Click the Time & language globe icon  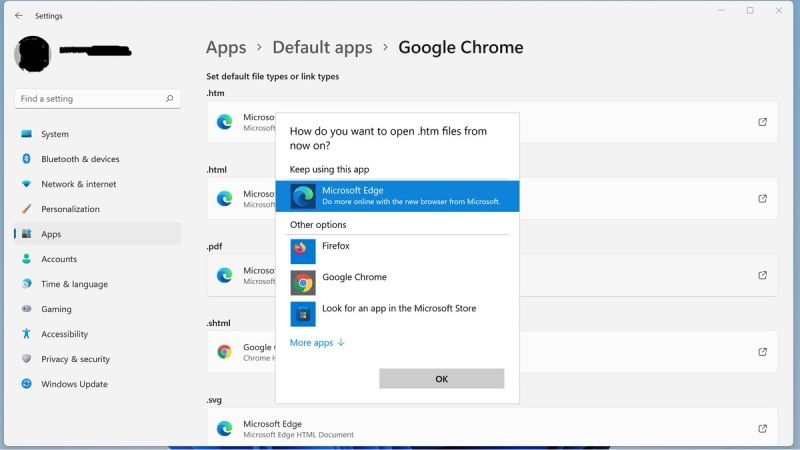pyautogui.click(x=27, y=284)
